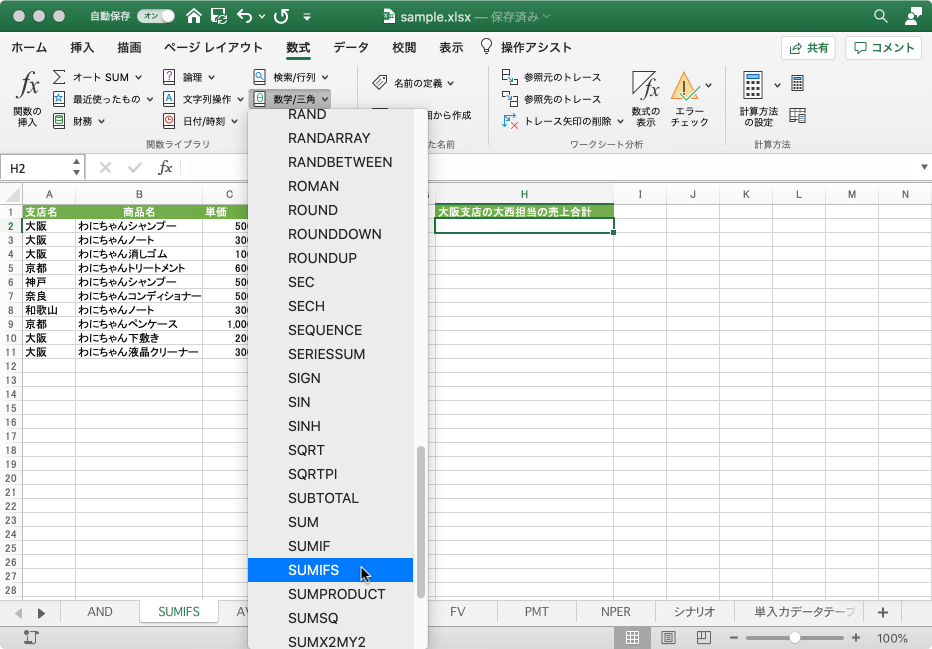Select ROUNDDOWN in the function list
The height and width of the screenshot is (649, 932).
click(330, 234)
